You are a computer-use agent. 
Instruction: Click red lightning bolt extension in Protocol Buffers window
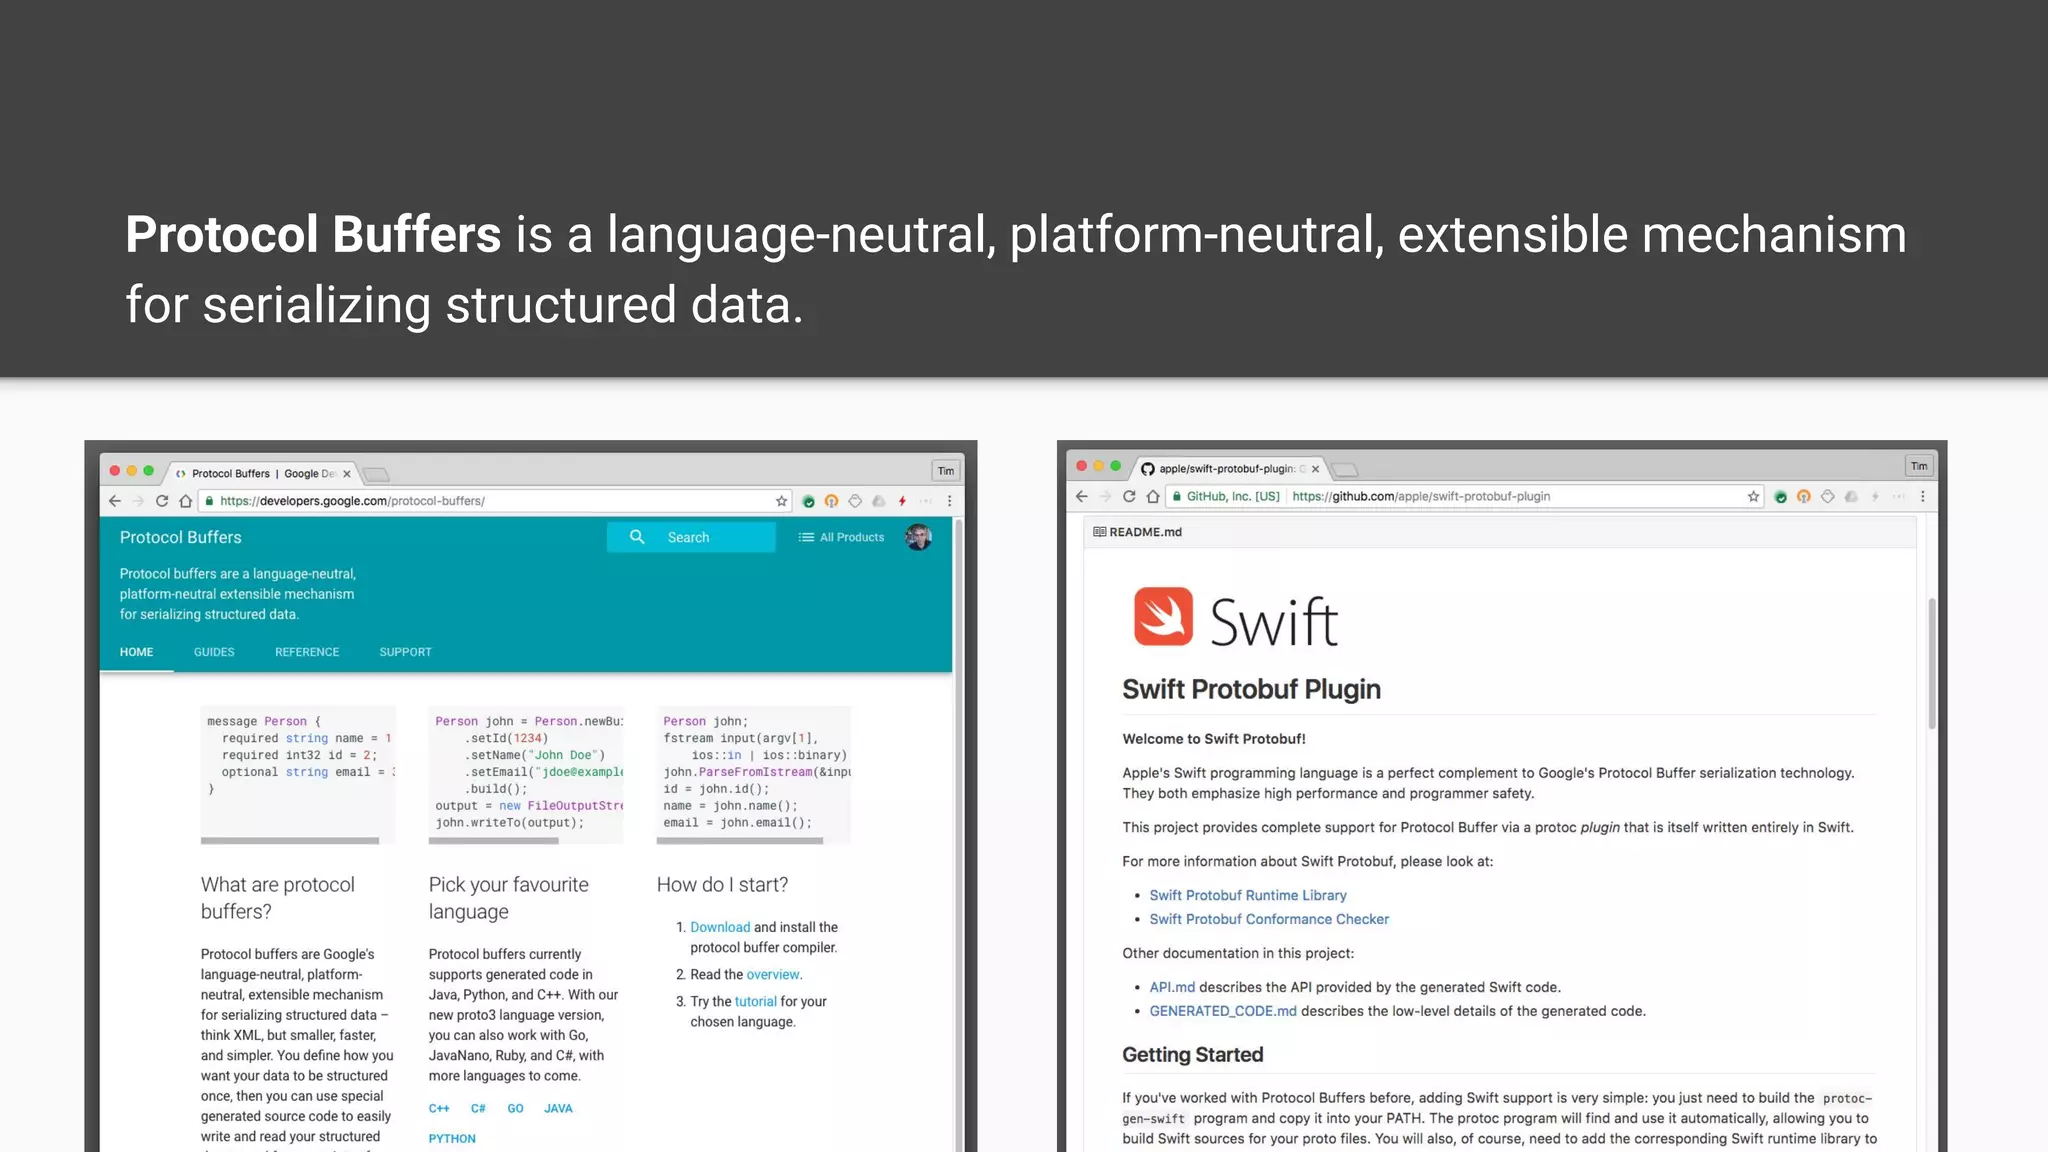click(902, 501)
